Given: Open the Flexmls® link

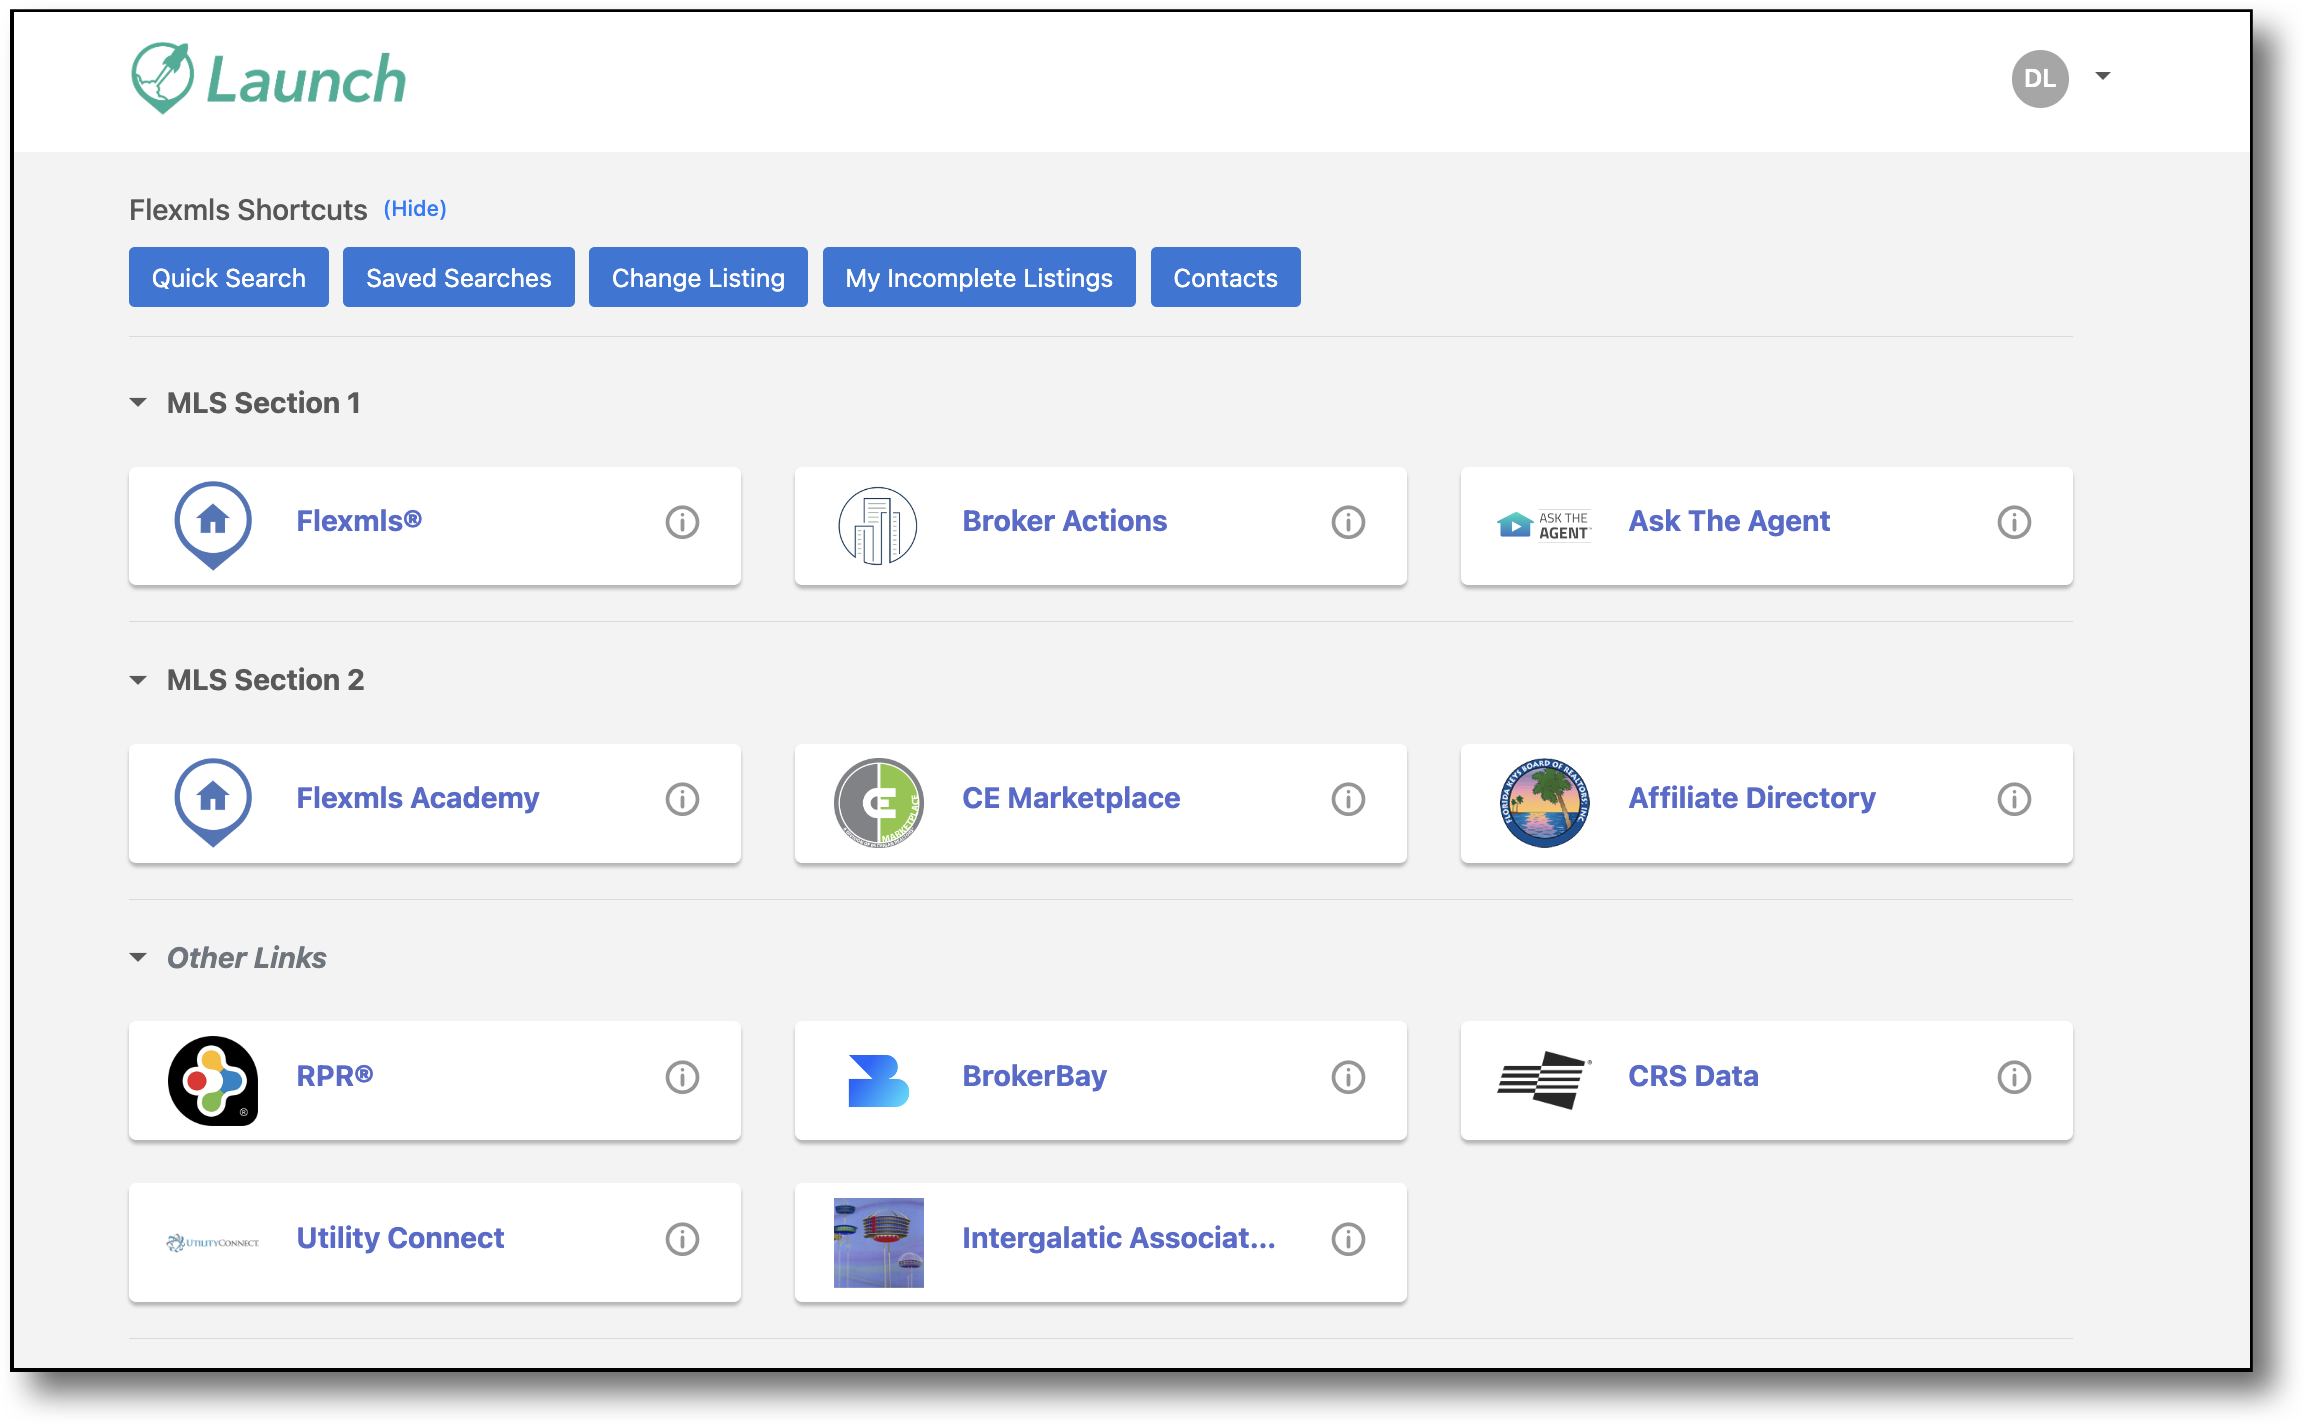Looking at the screenshot, I should click(359, 521).
